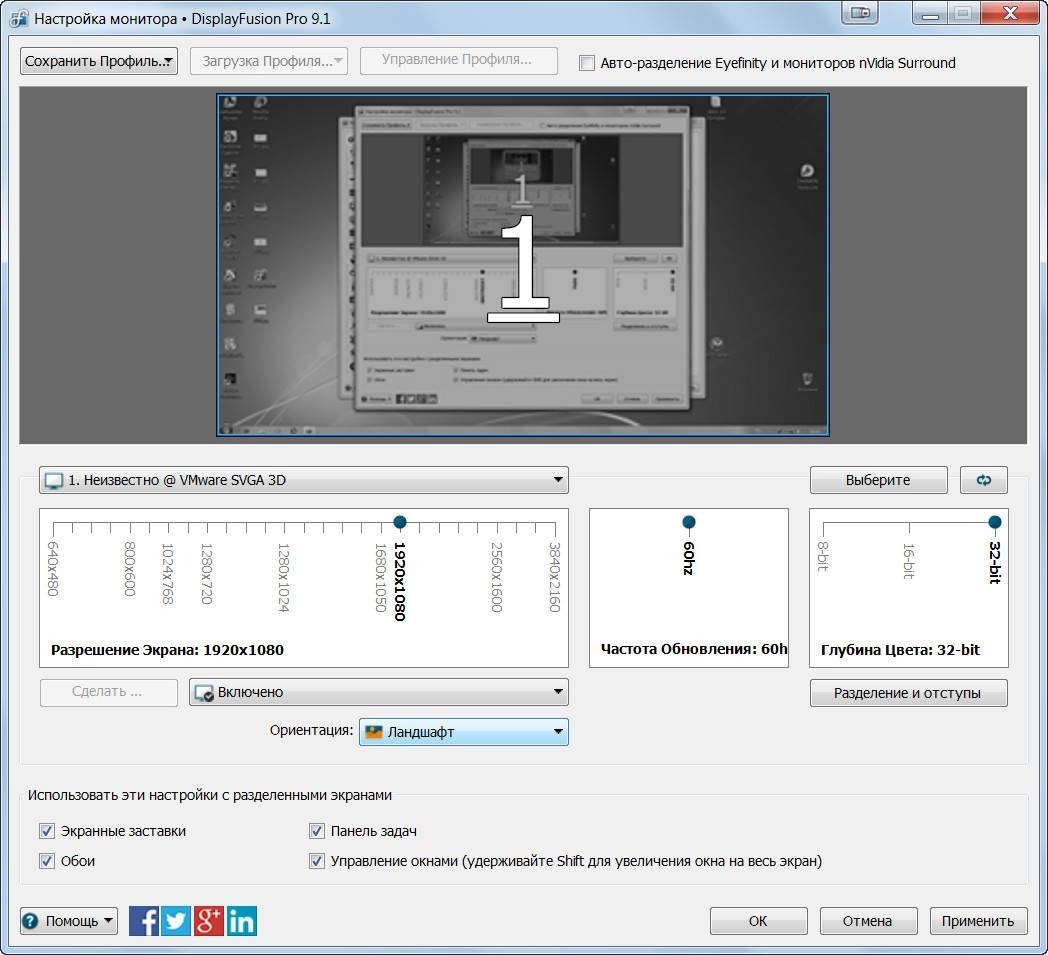Click the Выберите button
This screenshot has width=1048, height=955.
[878, 480]
